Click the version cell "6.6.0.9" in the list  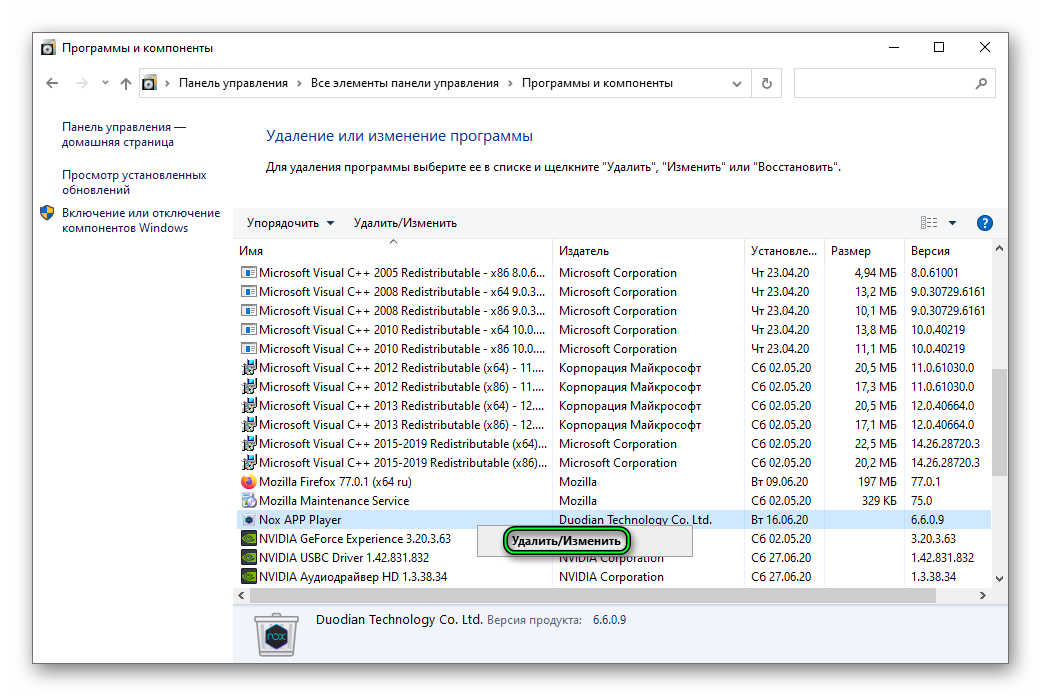(927, 520)
